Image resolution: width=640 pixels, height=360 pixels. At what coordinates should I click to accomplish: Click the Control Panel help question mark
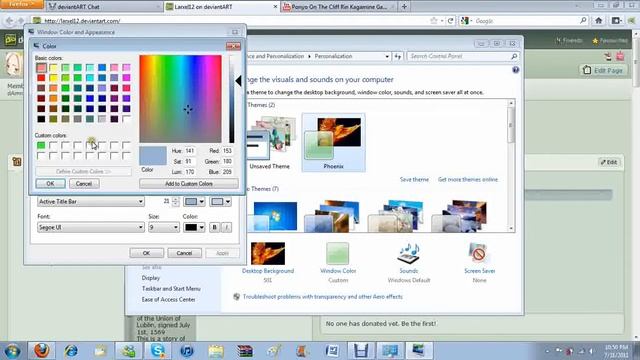coord(516,70)
